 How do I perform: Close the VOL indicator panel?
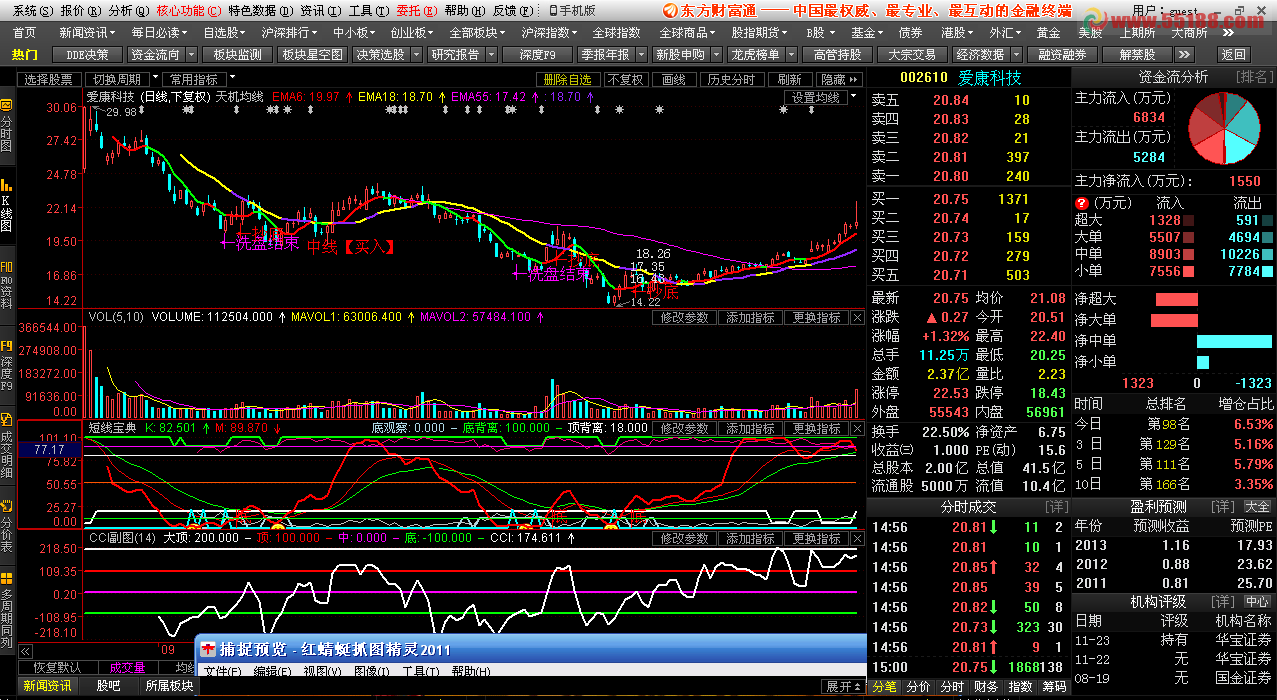point(857,318)
